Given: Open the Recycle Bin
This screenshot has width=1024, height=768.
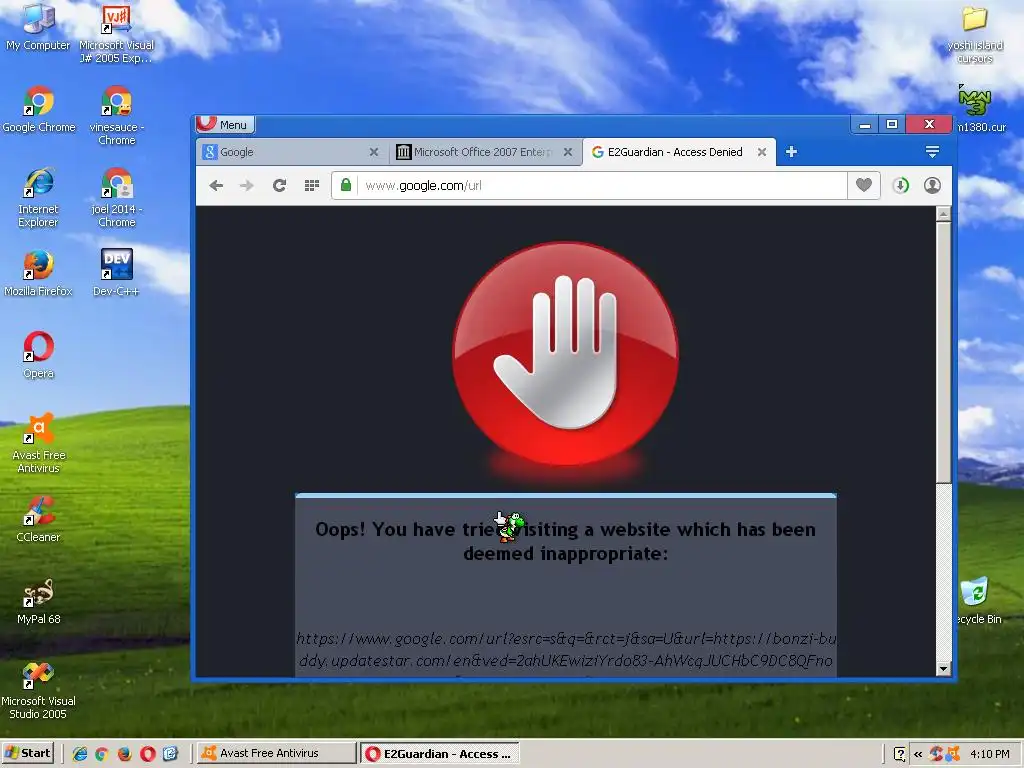Looking at the screenshot, I should click(x=977, y=601).
